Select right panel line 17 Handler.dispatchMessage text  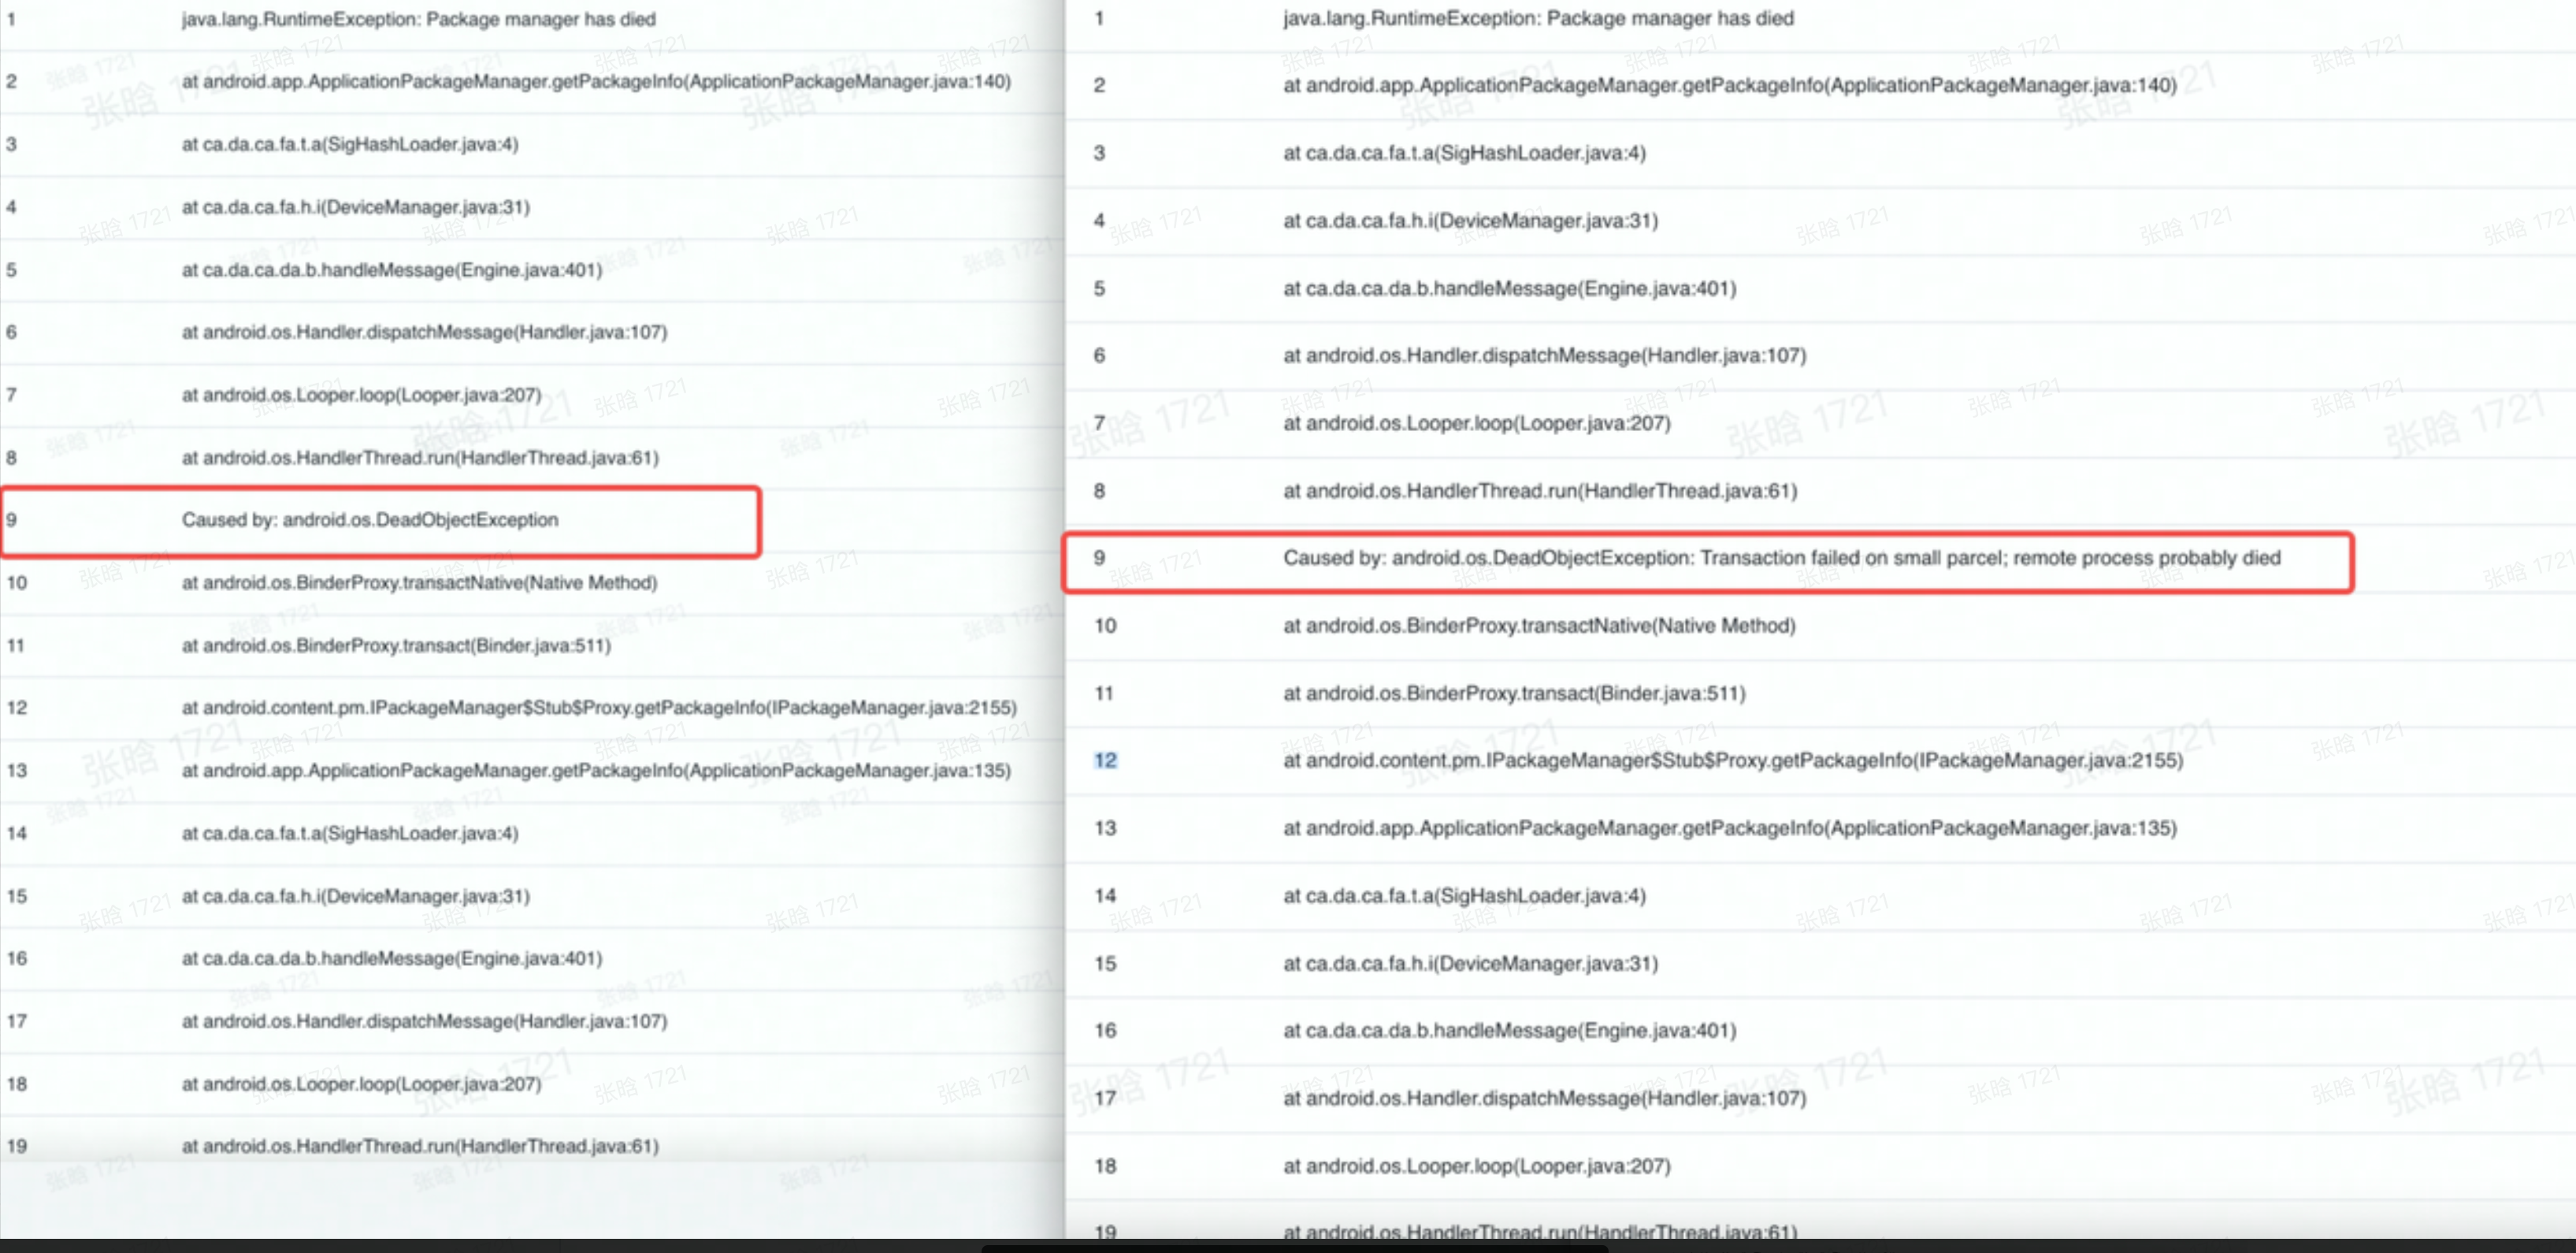click(x=1545, y=1098)
